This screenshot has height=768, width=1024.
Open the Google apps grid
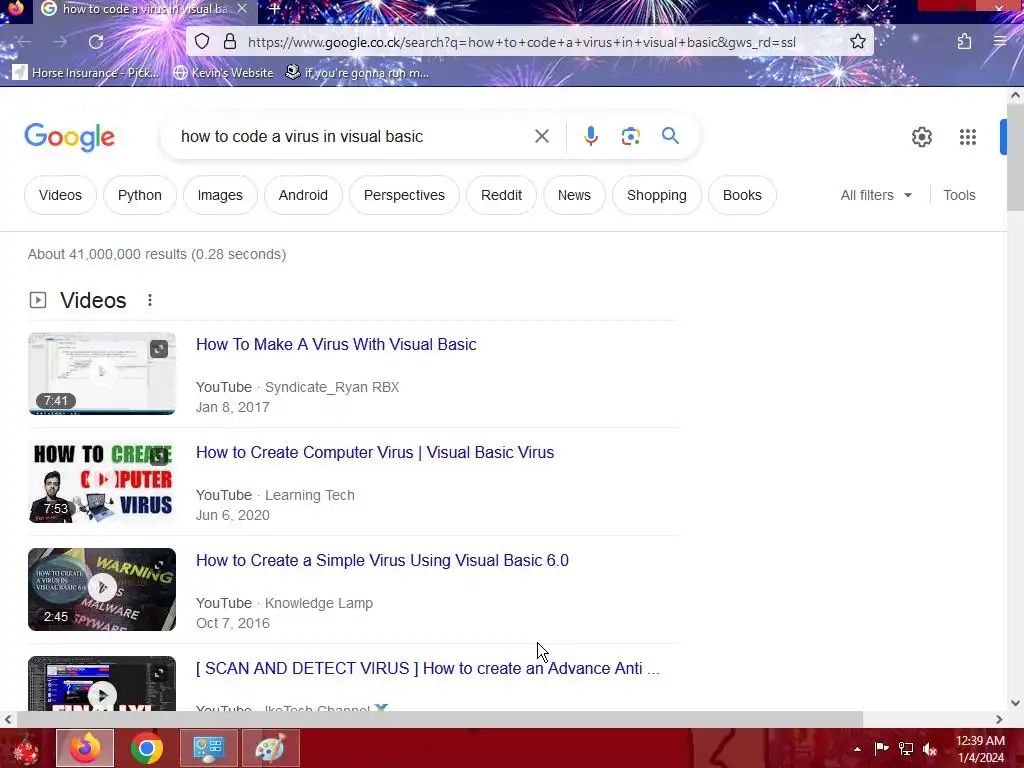click(x=968, y=136)
